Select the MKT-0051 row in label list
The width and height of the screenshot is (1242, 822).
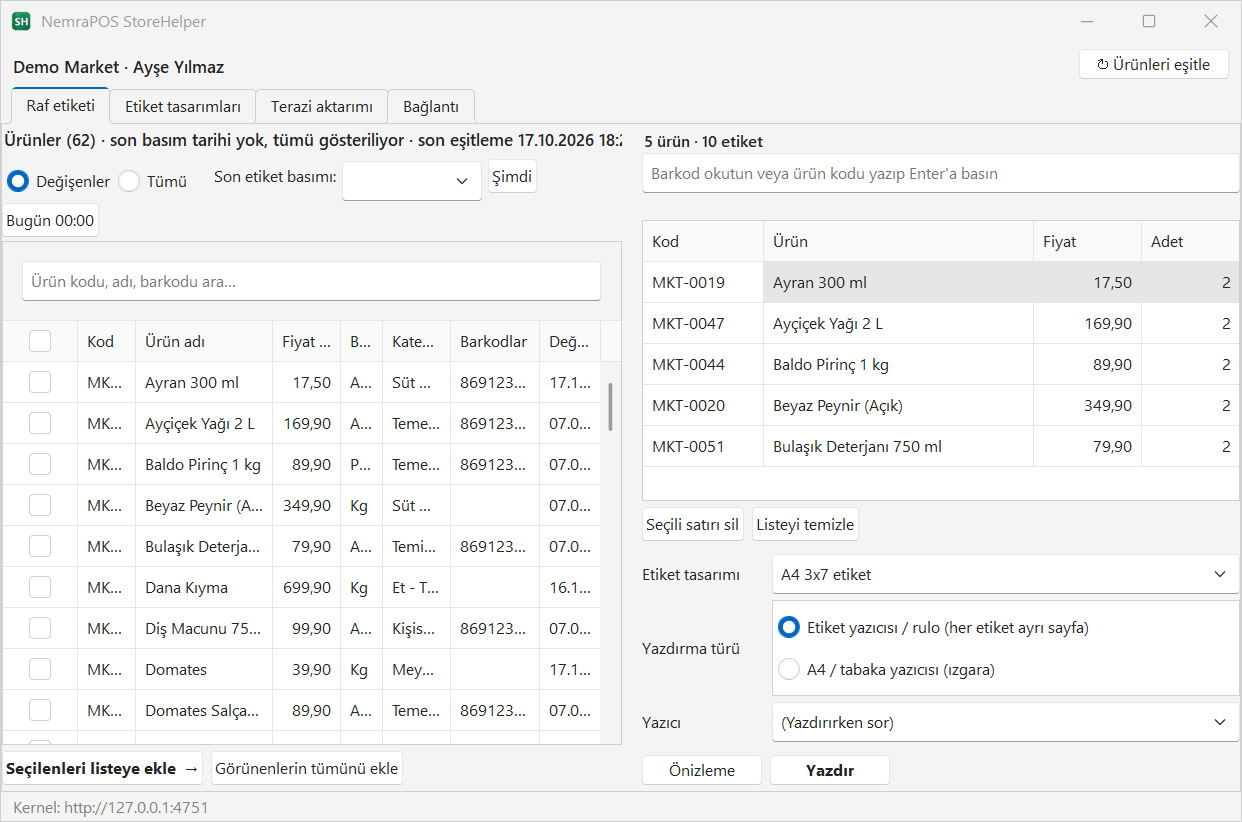940,446
